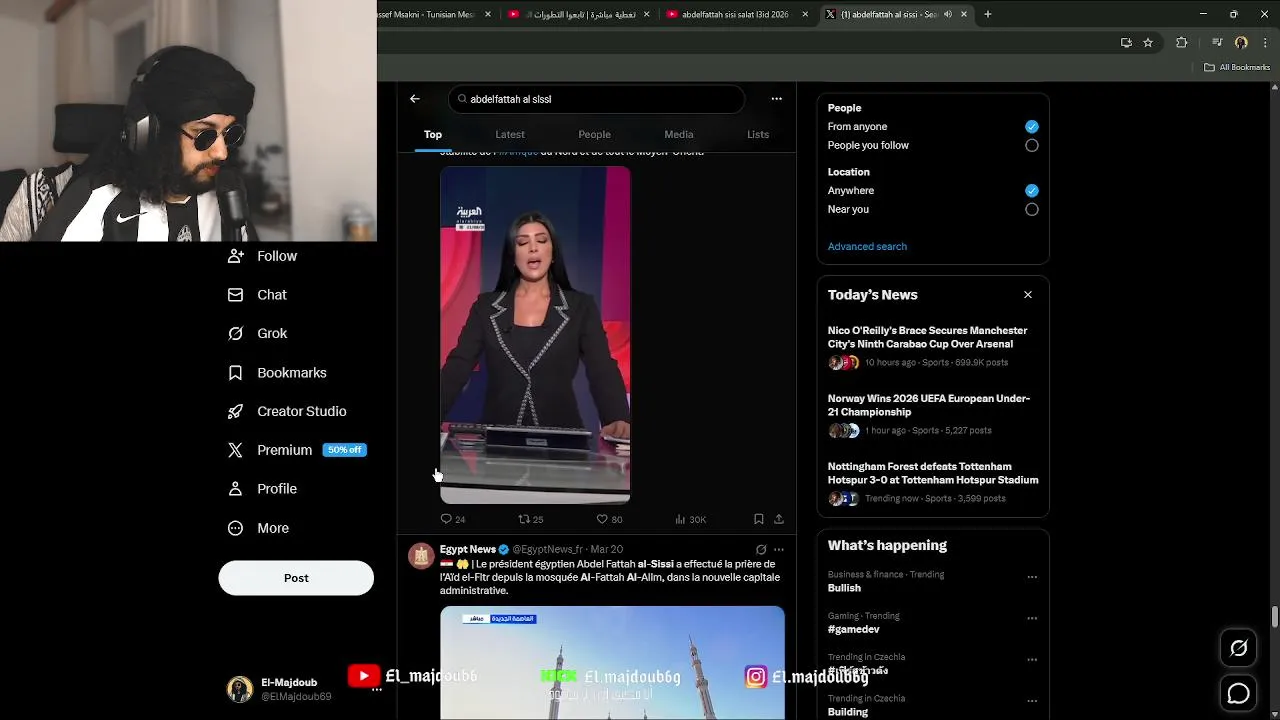Open Creator Studio in sidebar

[287, 411]
